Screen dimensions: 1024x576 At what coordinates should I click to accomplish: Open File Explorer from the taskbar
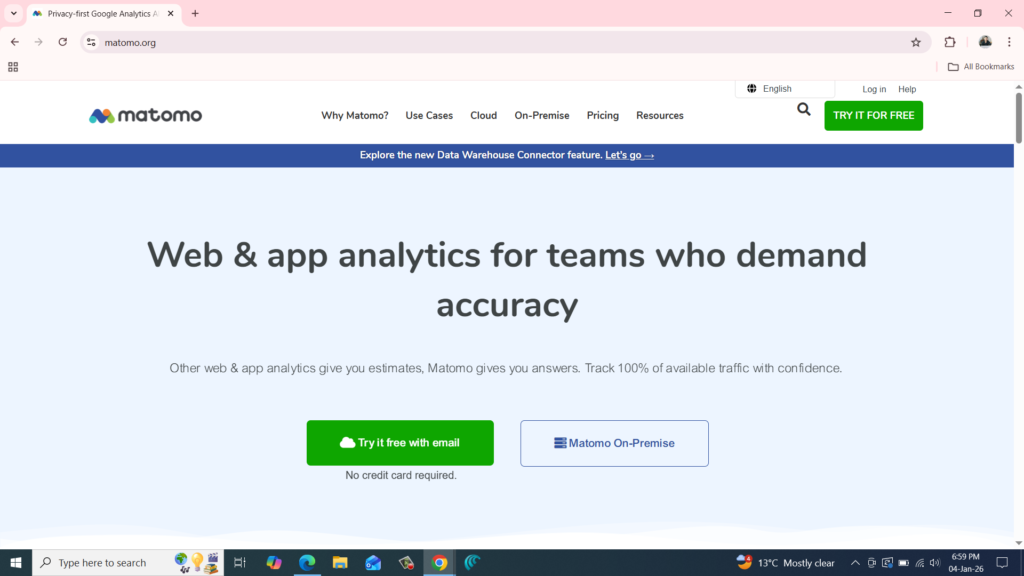(x=340, y=562)
